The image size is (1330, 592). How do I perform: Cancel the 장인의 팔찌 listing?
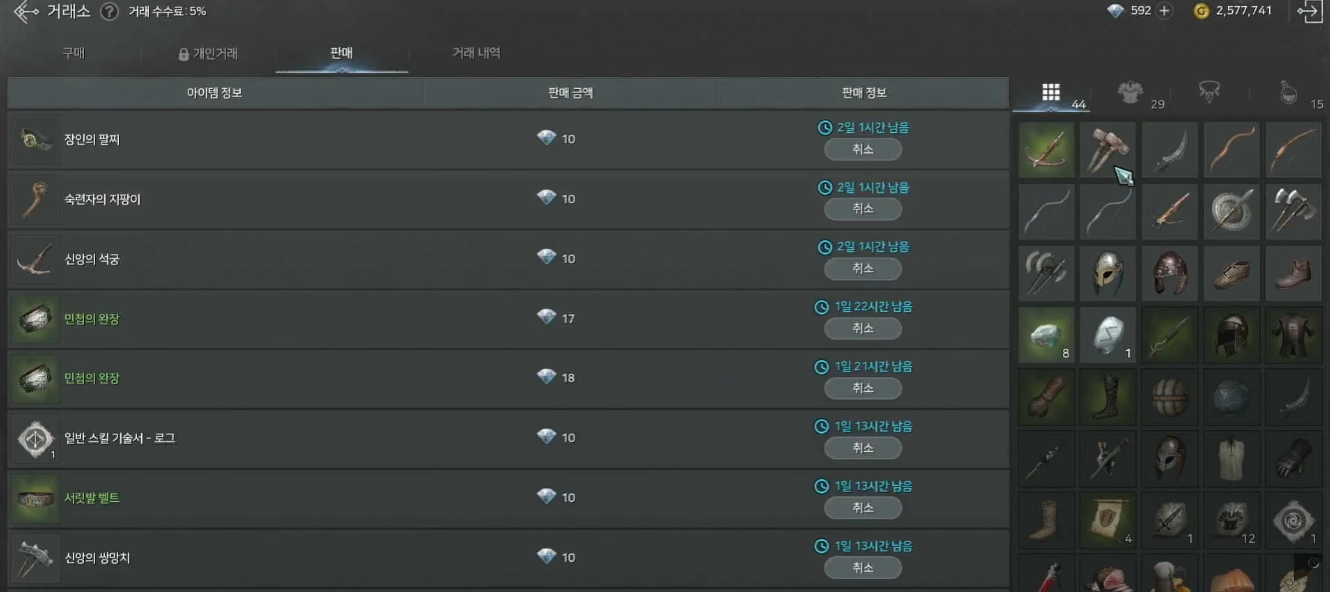[863, 149]
